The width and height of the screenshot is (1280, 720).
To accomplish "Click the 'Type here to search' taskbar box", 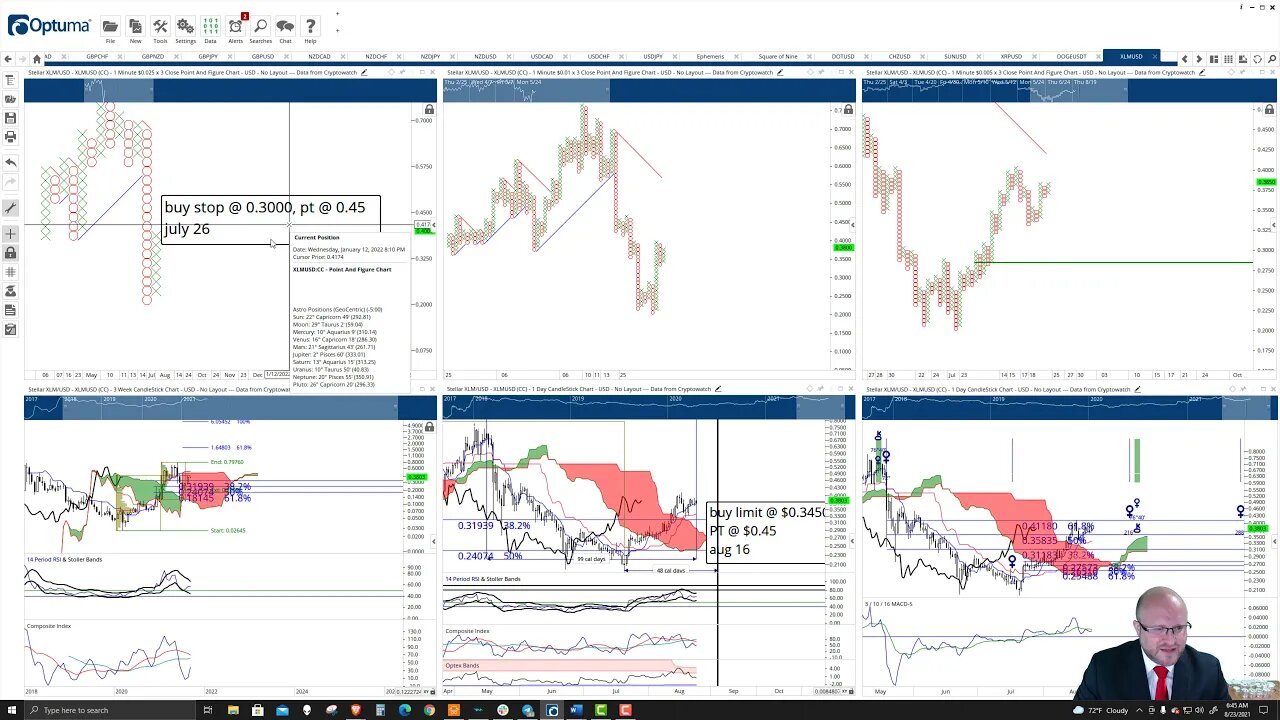I will coord(110,710).
